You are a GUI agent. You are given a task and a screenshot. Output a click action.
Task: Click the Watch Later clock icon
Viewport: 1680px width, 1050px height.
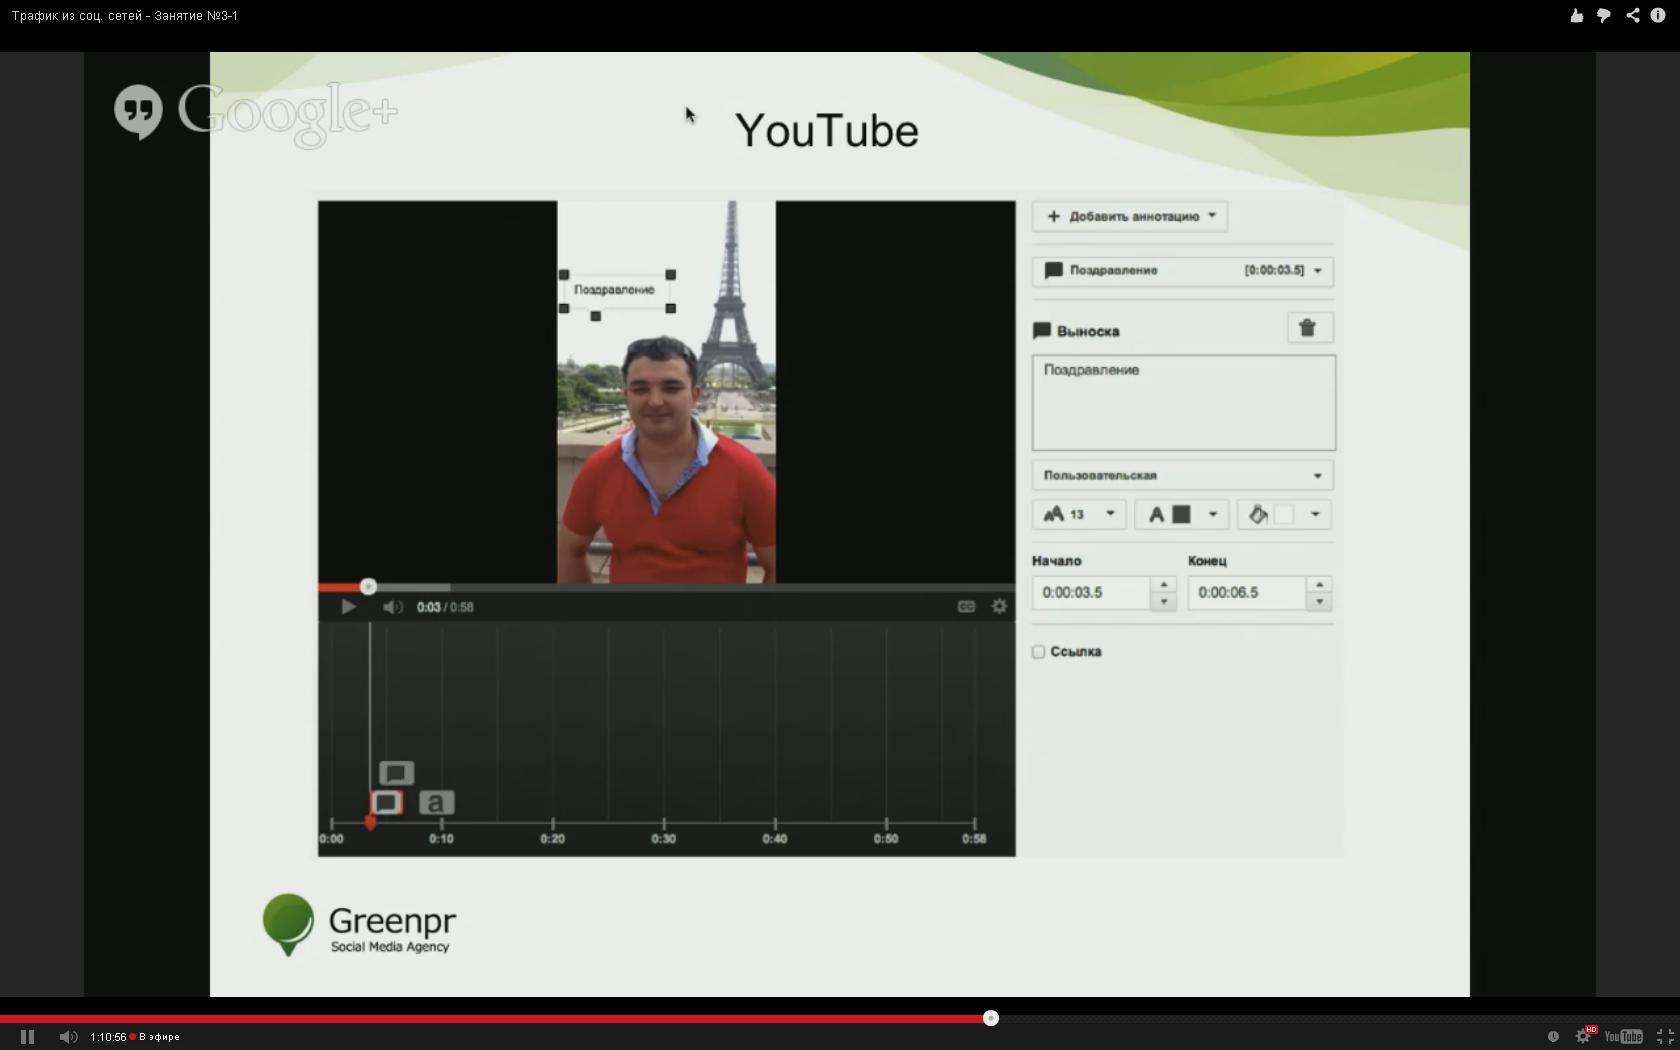pyautogui.click(x=1553, y=1036)
